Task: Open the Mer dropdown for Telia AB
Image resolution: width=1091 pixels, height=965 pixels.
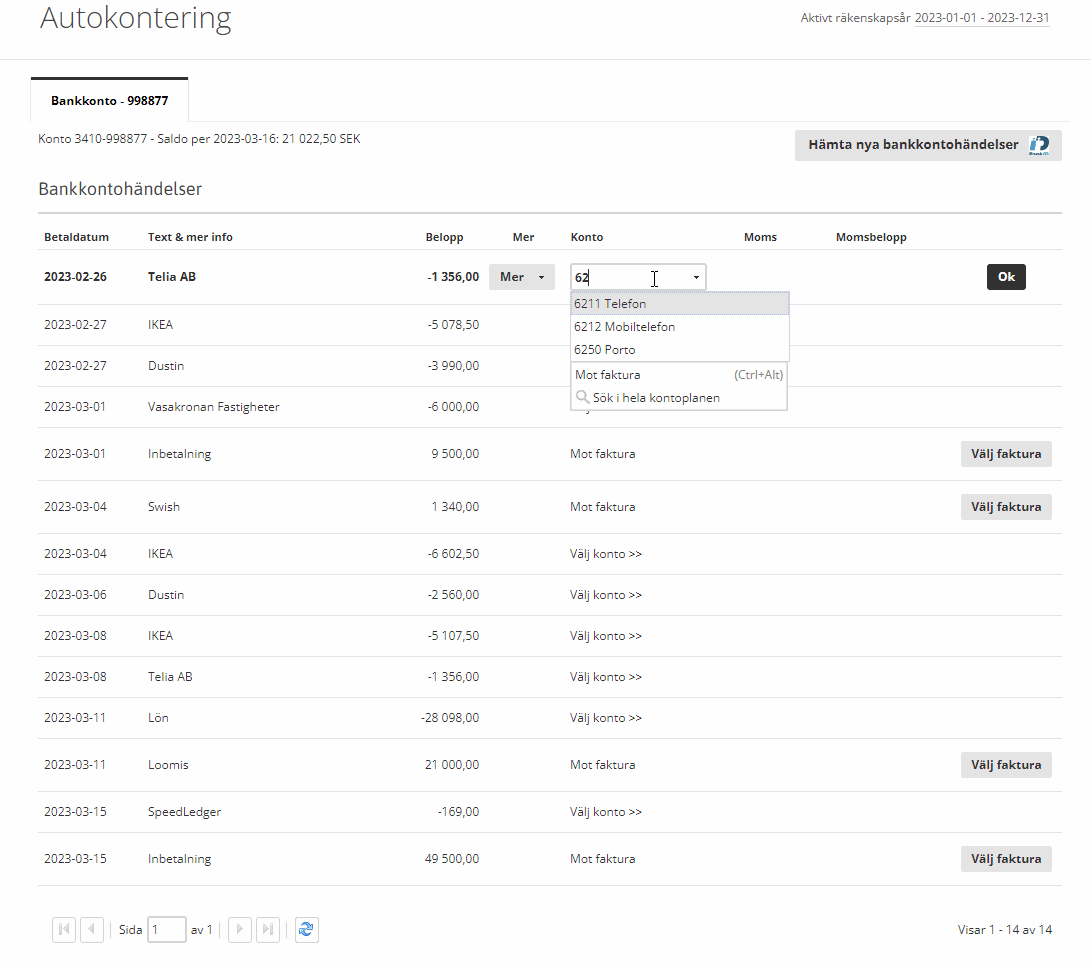Action: click(x=522, y=277)
